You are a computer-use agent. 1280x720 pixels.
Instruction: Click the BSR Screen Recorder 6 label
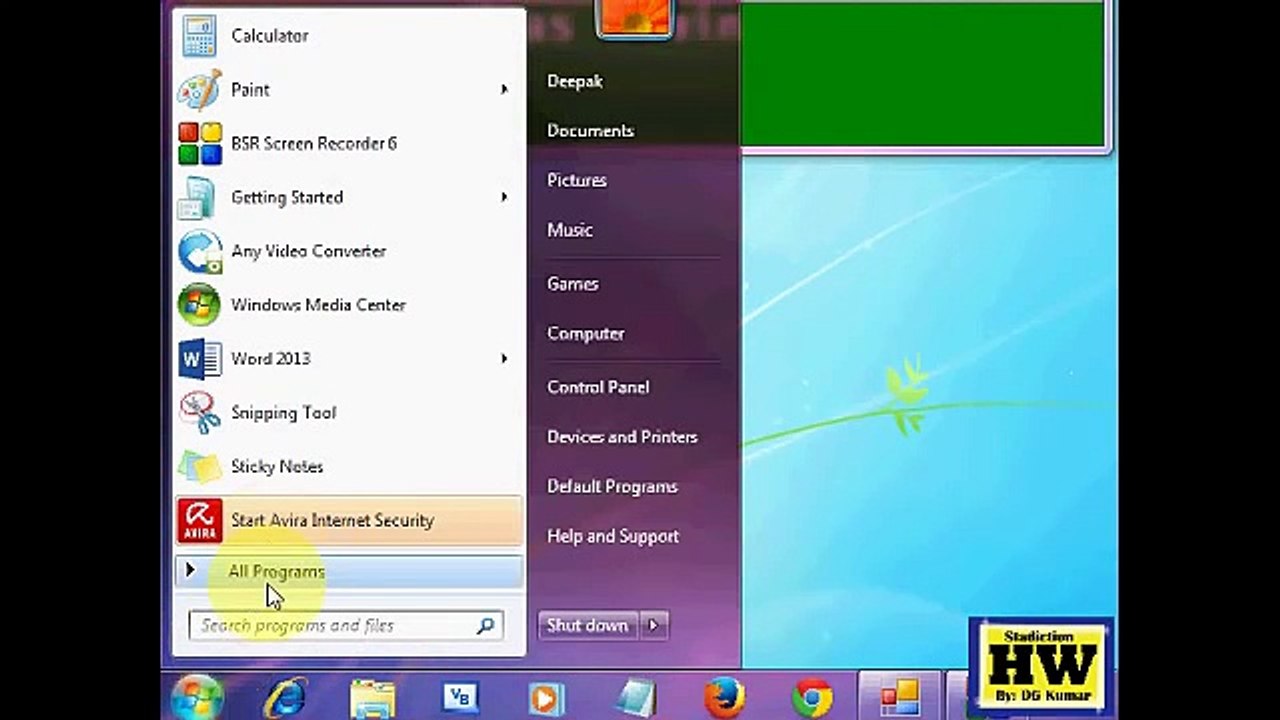pyautogui.click(x=314, y=144)
